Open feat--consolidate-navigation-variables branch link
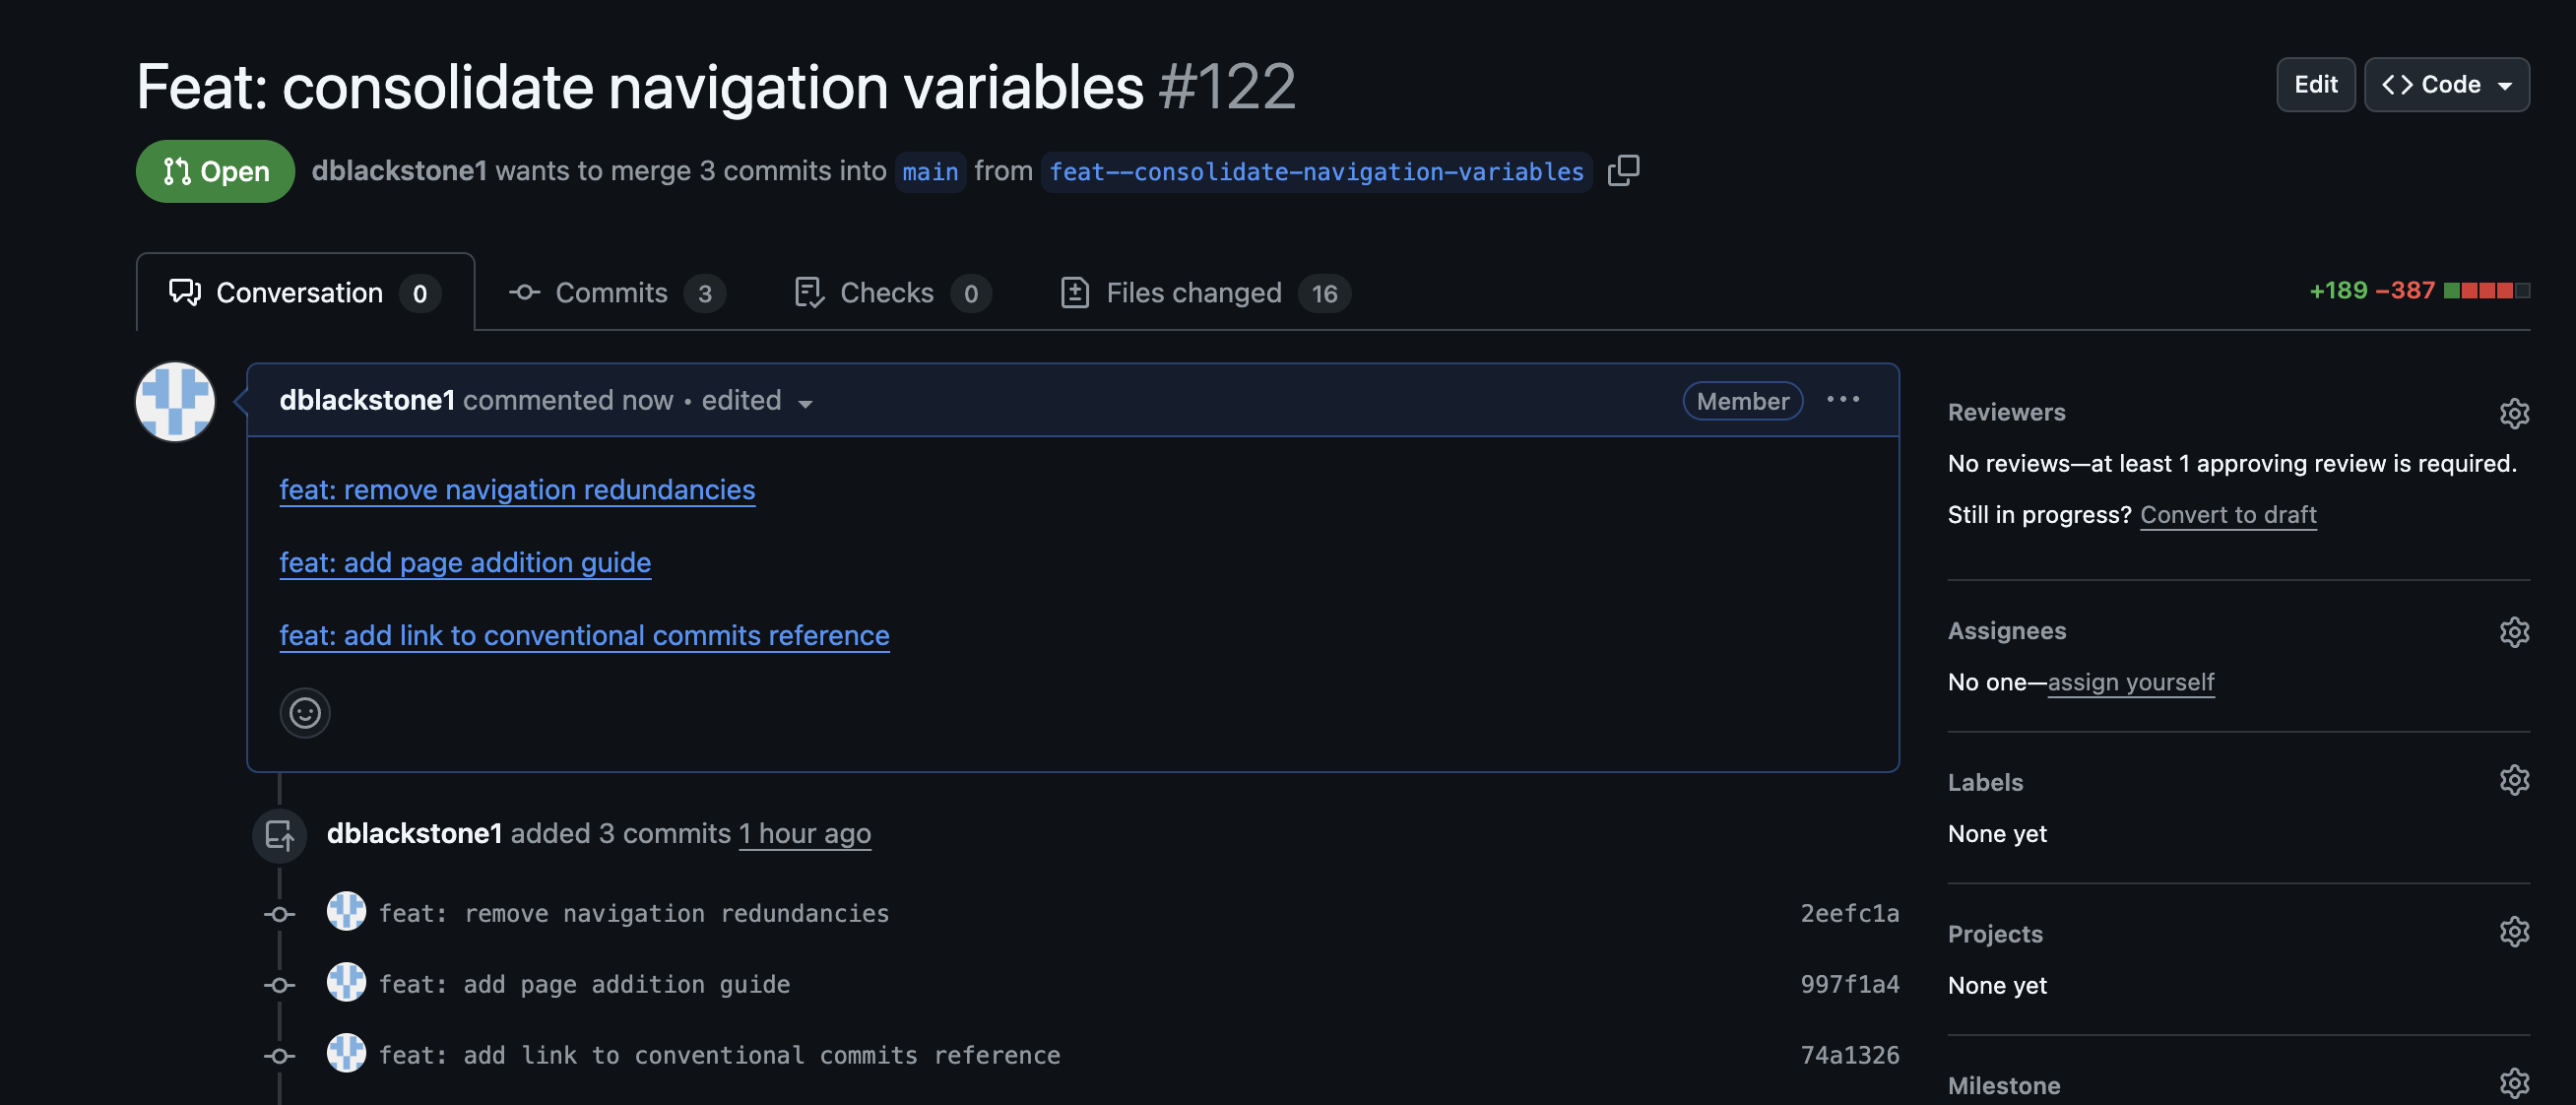The width and height of the screenshot is (2576, 1105). point(1316,172)
